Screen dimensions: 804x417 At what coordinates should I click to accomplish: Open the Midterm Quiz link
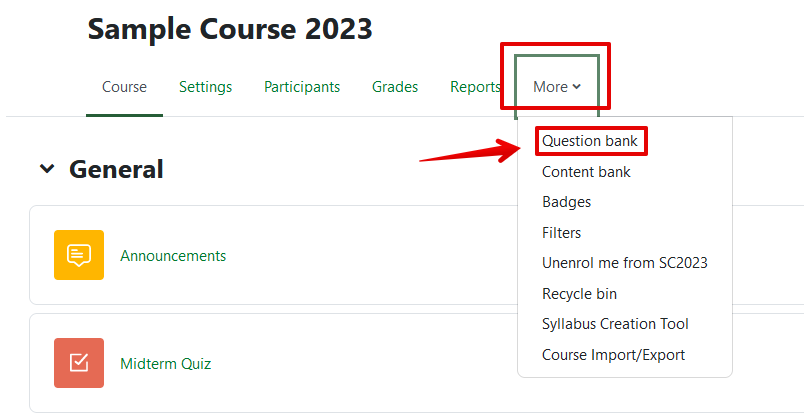tap(165, 364)
